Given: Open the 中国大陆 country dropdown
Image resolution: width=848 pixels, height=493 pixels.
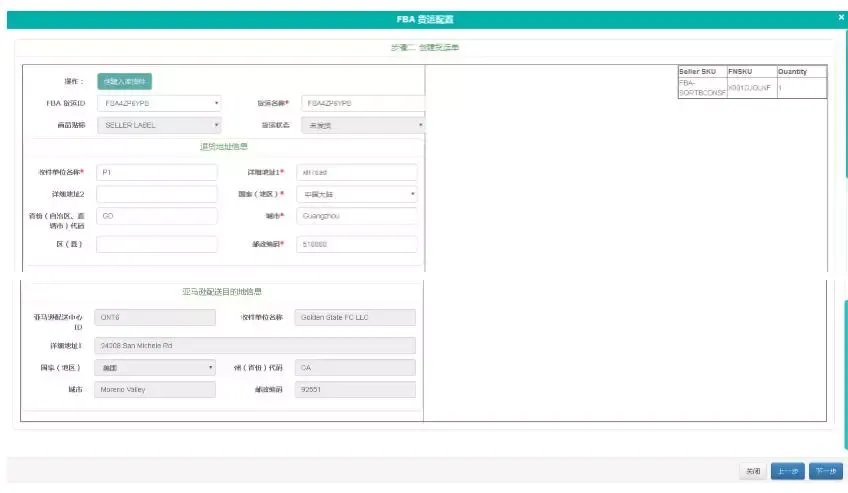Looking at the screenshot, I should click(357, 194).
